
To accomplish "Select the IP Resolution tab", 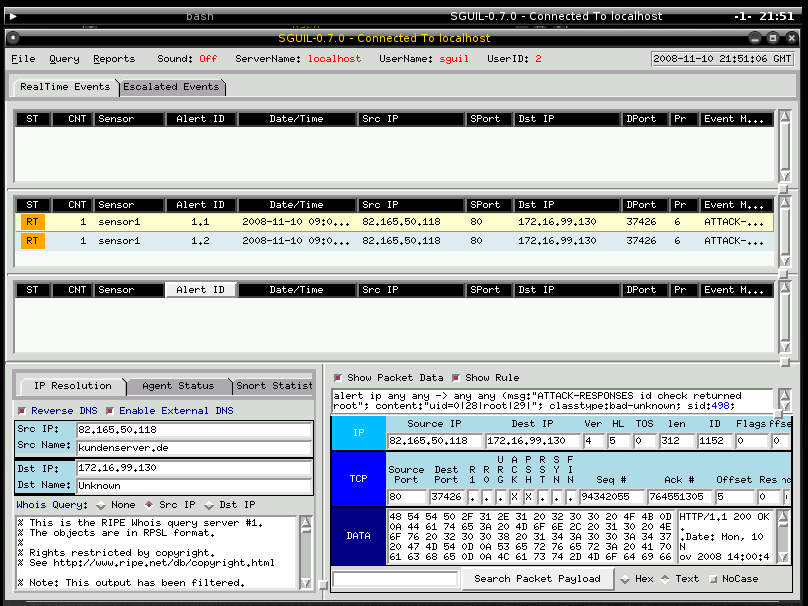I will coord(73,386).
